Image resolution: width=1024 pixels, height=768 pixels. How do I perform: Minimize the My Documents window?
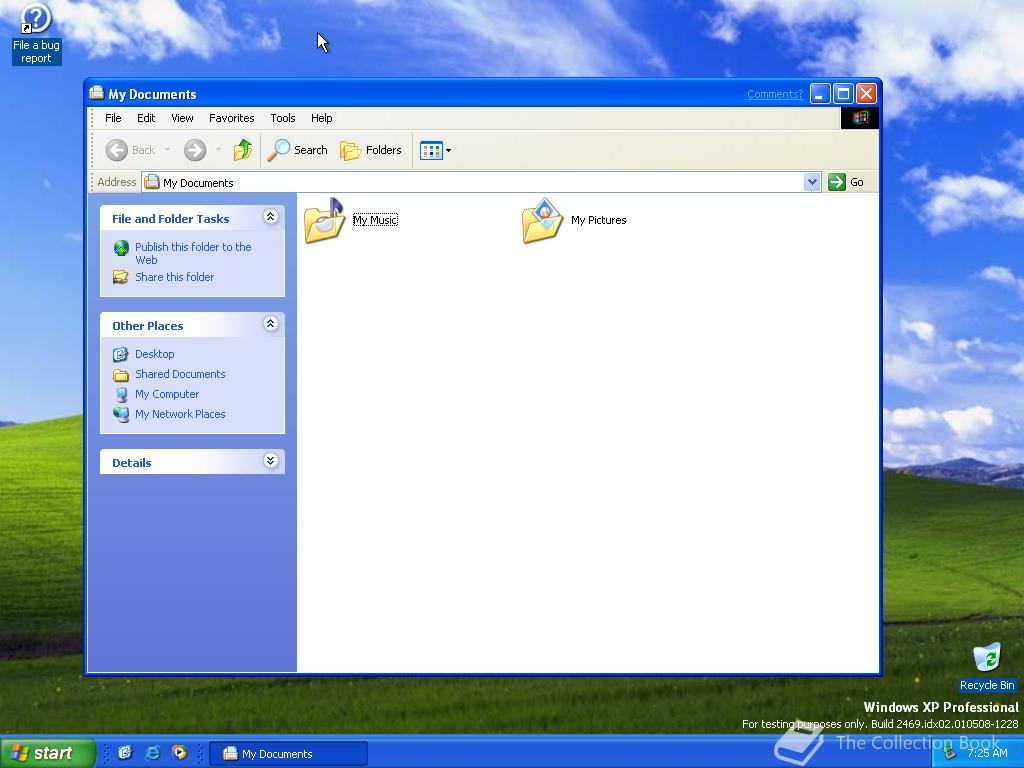tap(820, 94)
